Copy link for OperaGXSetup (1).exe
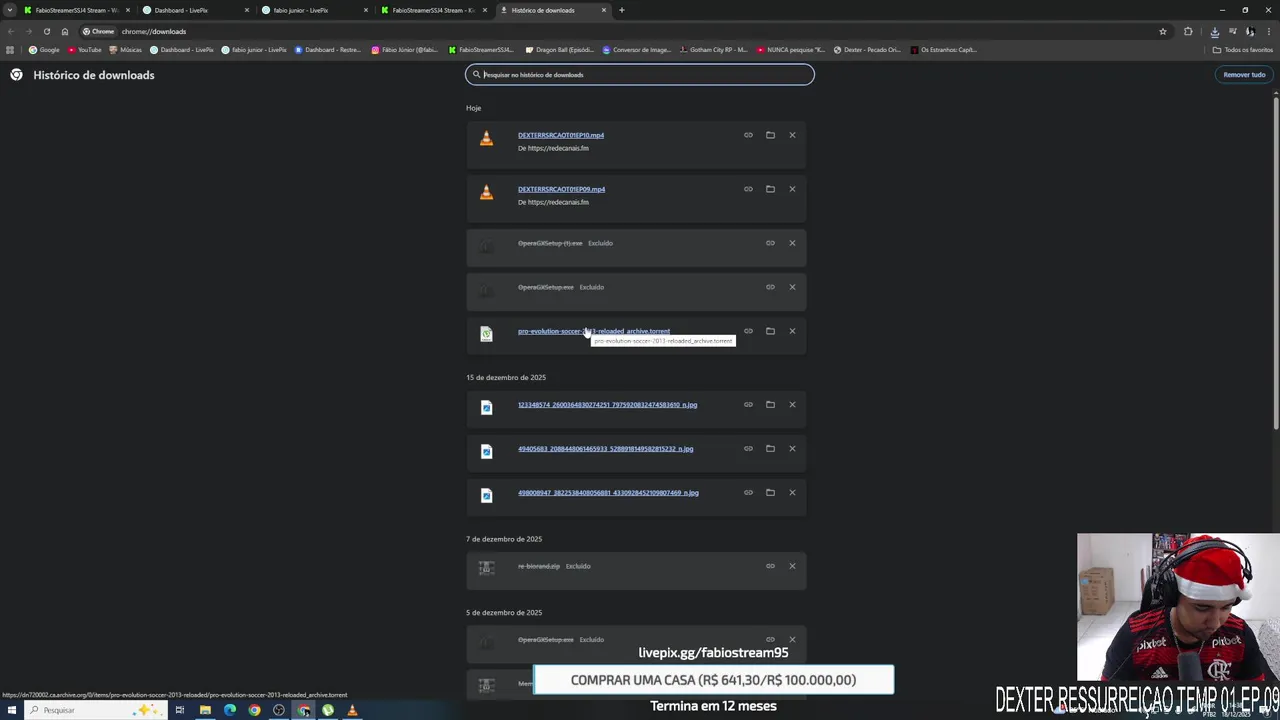Image resolution: width=1280 pixels, height=720 pixels. tap(770, 243)
